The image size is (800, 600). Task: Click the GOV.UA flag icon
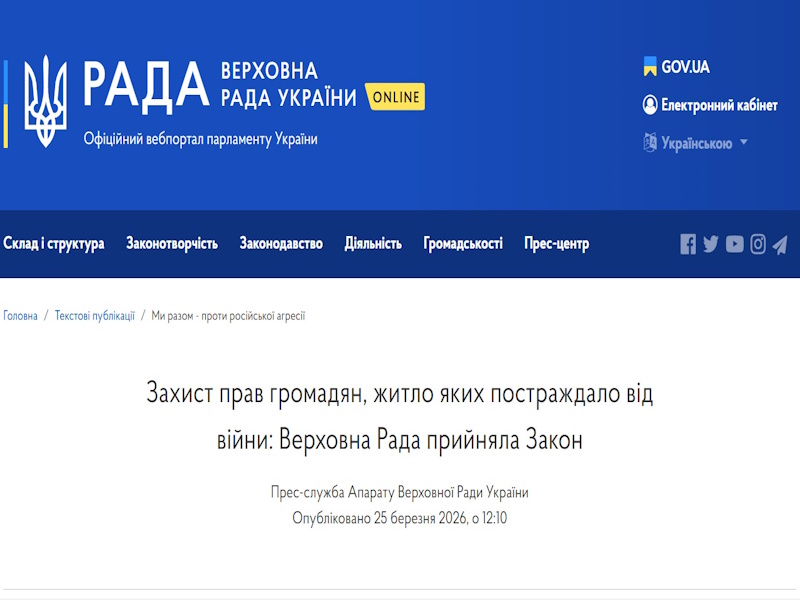tap(650, 67)
